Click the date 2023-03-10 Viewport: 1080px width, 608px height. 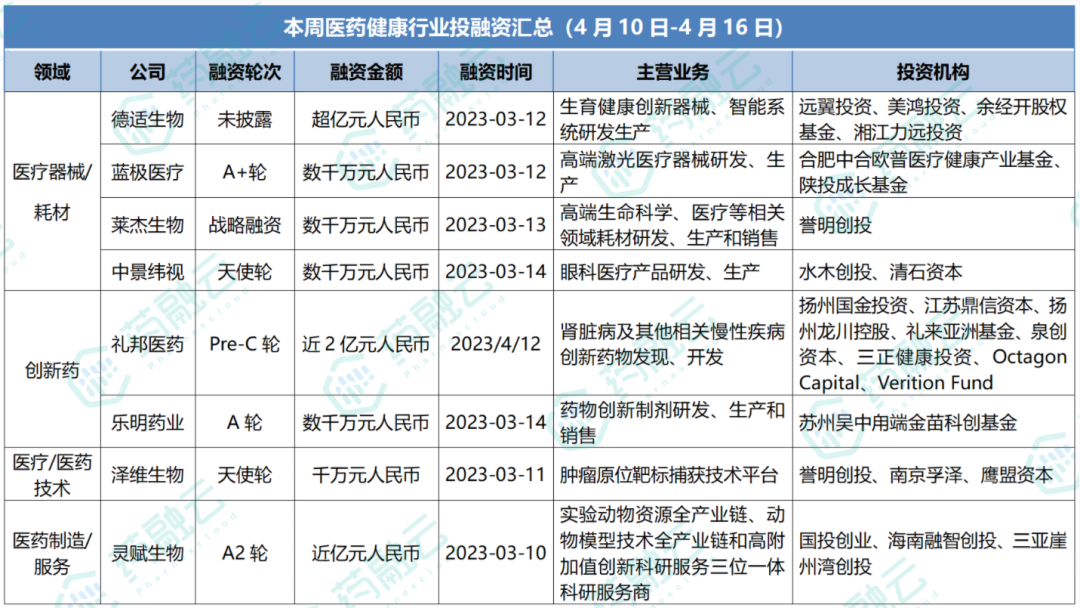click(x=495, y=553)
